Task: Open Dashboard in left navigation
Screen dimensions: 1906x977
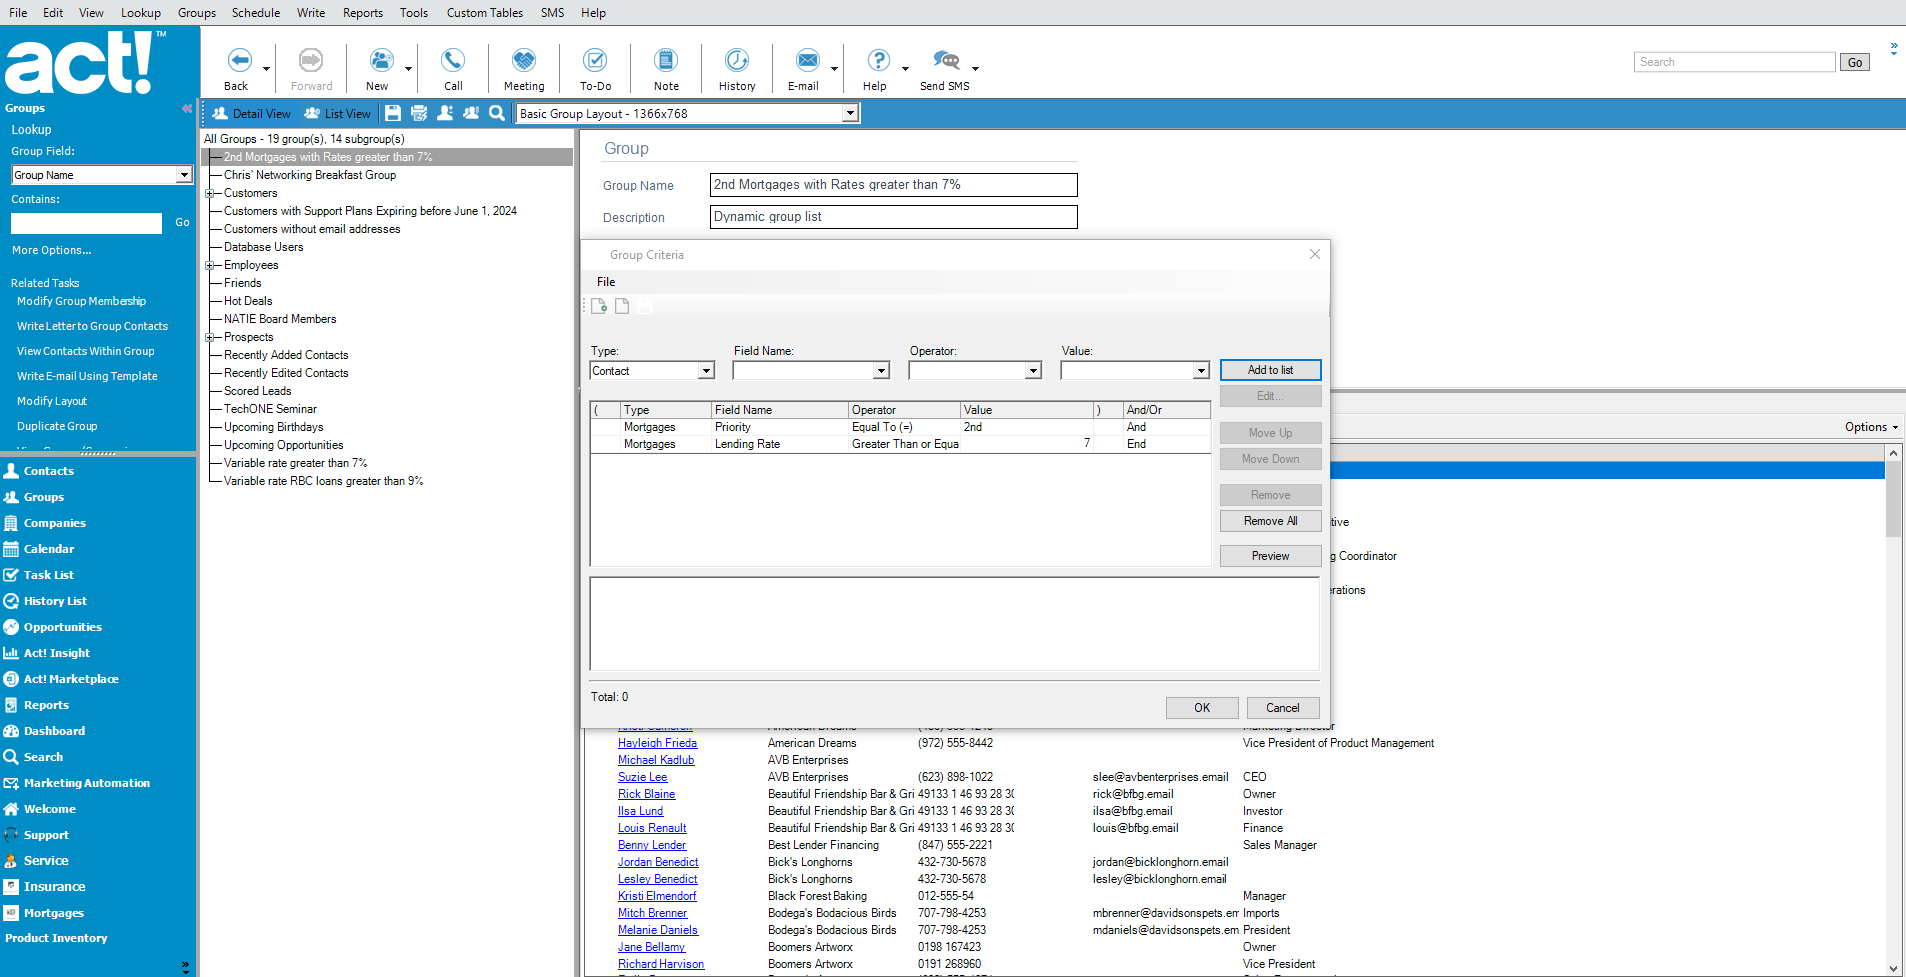Action: [55, 731]
